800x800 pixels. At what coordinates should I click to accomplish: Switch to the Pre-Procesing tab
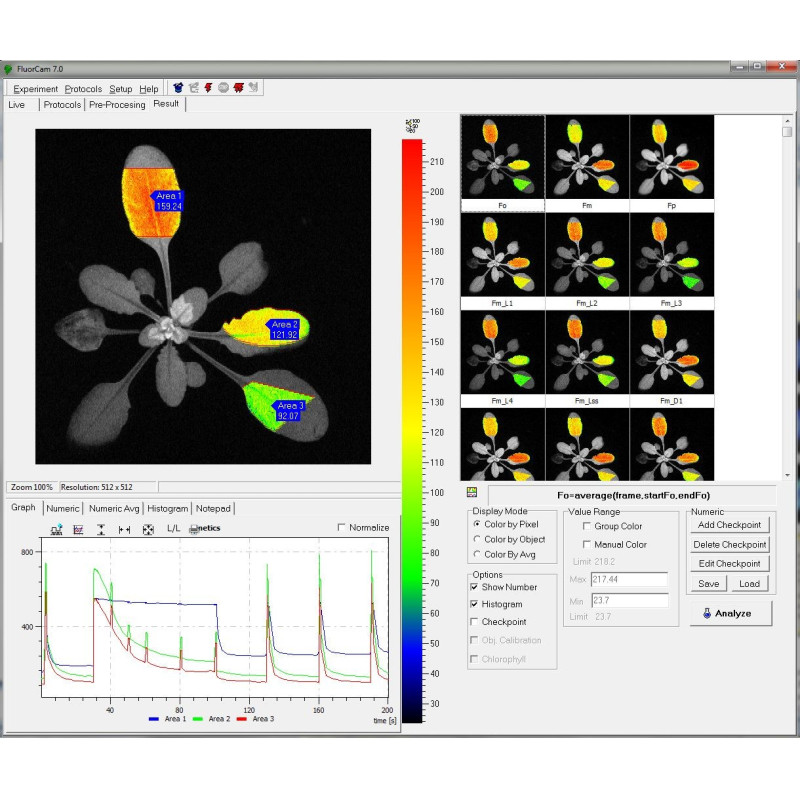[x=117, y=104]
